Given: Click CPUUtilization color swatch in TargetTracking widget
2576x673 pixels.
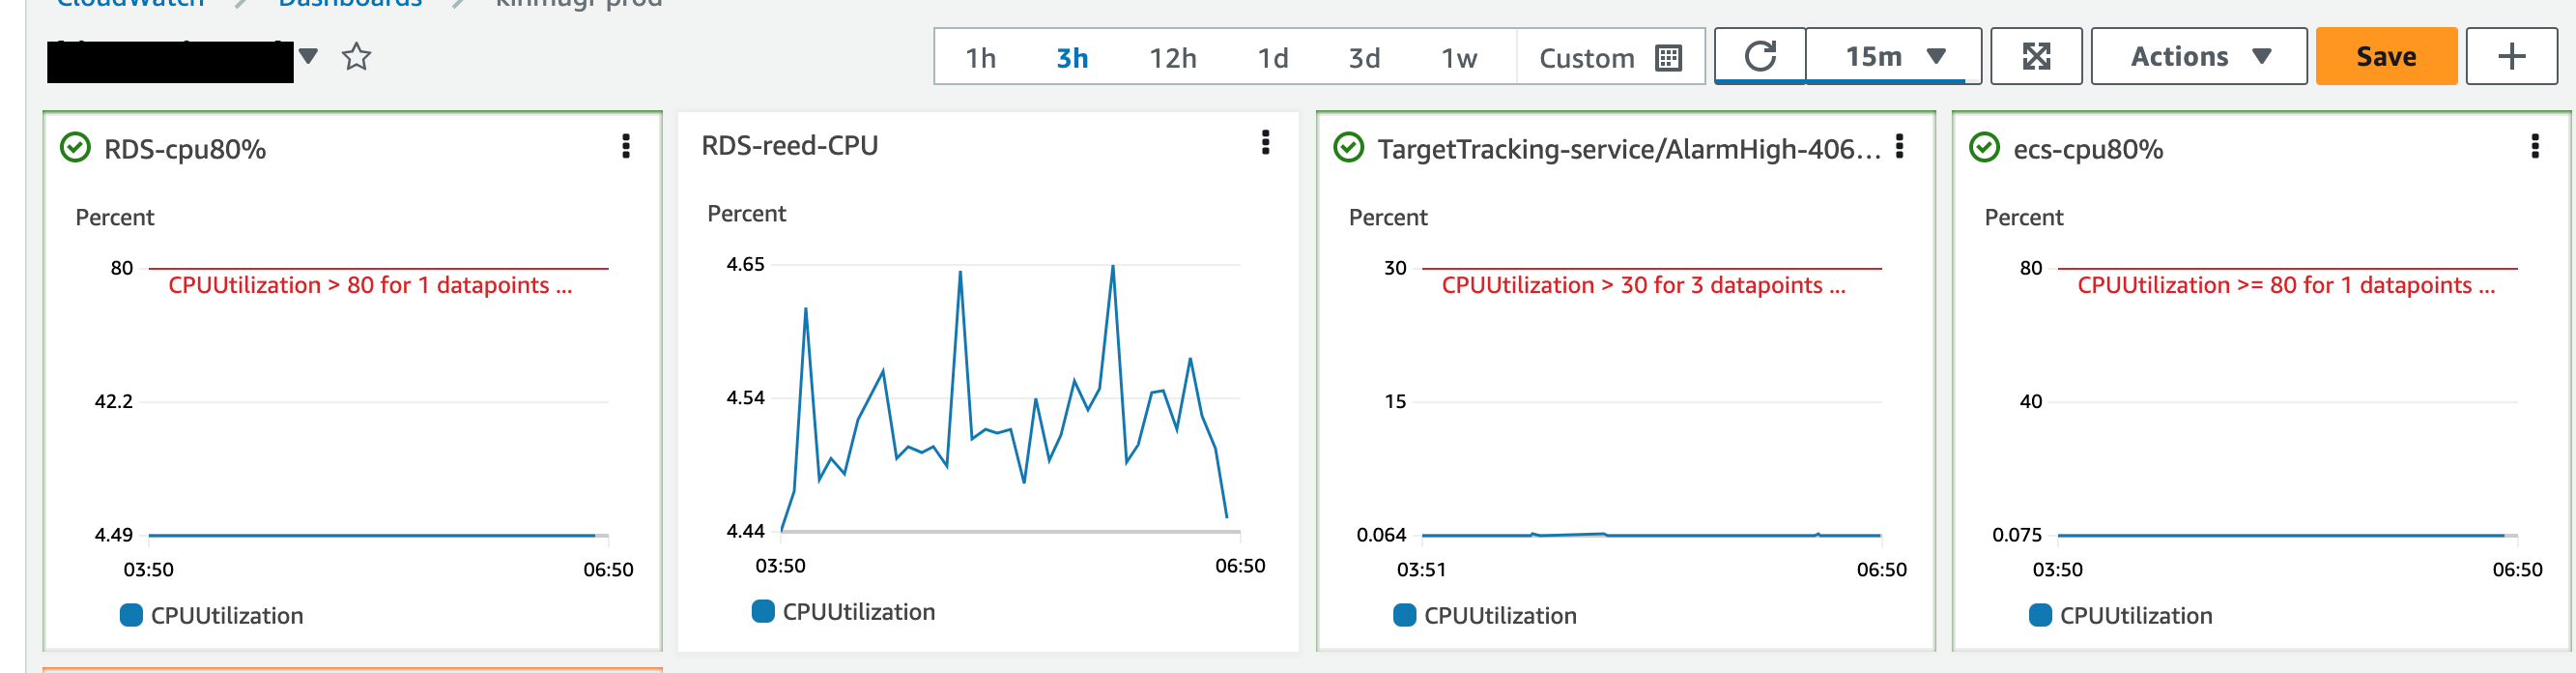Looking at the screenshot, I should coord(1404,615).
